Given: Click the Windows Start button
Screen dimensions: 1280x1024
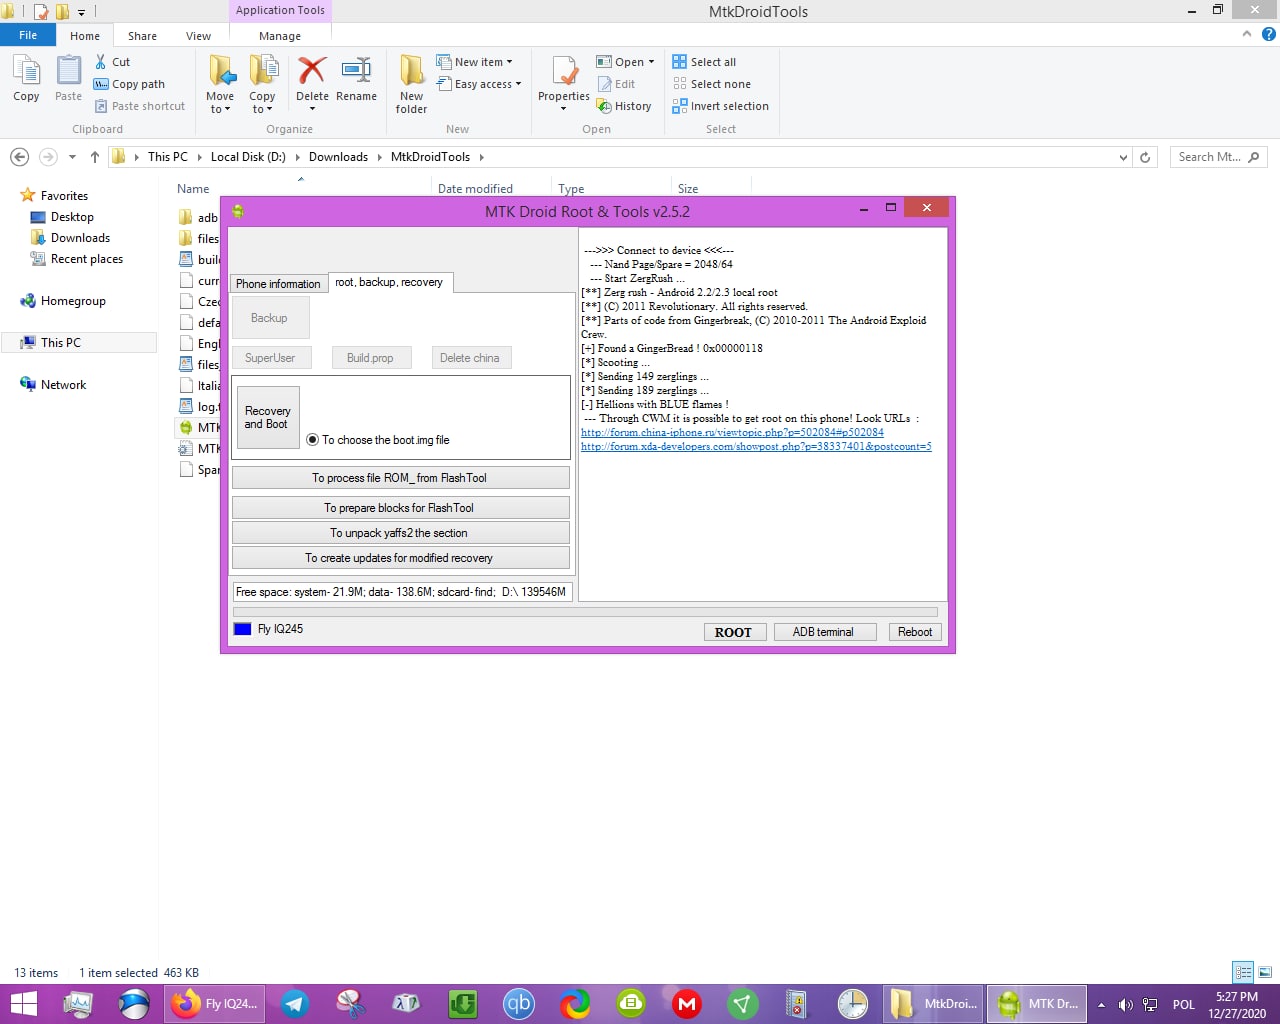Looking at the screenshot, I should (23, 1004).
